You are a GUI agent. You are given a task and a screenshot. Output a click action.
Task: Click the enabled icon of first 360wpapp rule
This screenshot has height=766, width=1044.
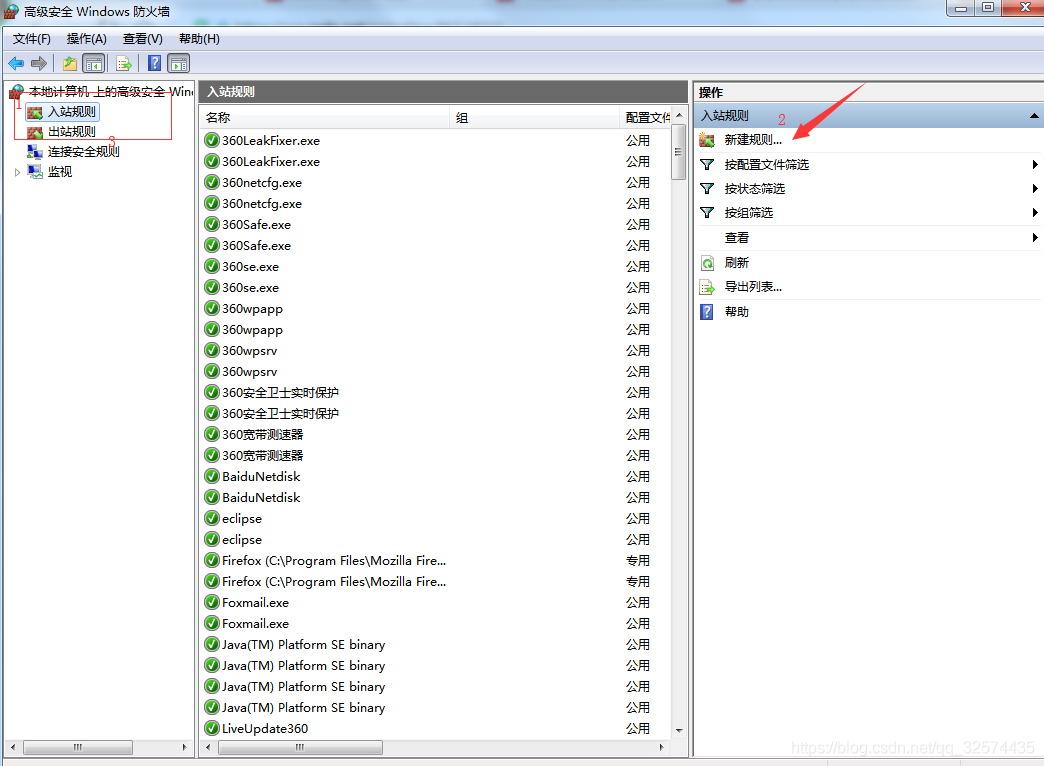pyautogui.click(x=212, y=308)
